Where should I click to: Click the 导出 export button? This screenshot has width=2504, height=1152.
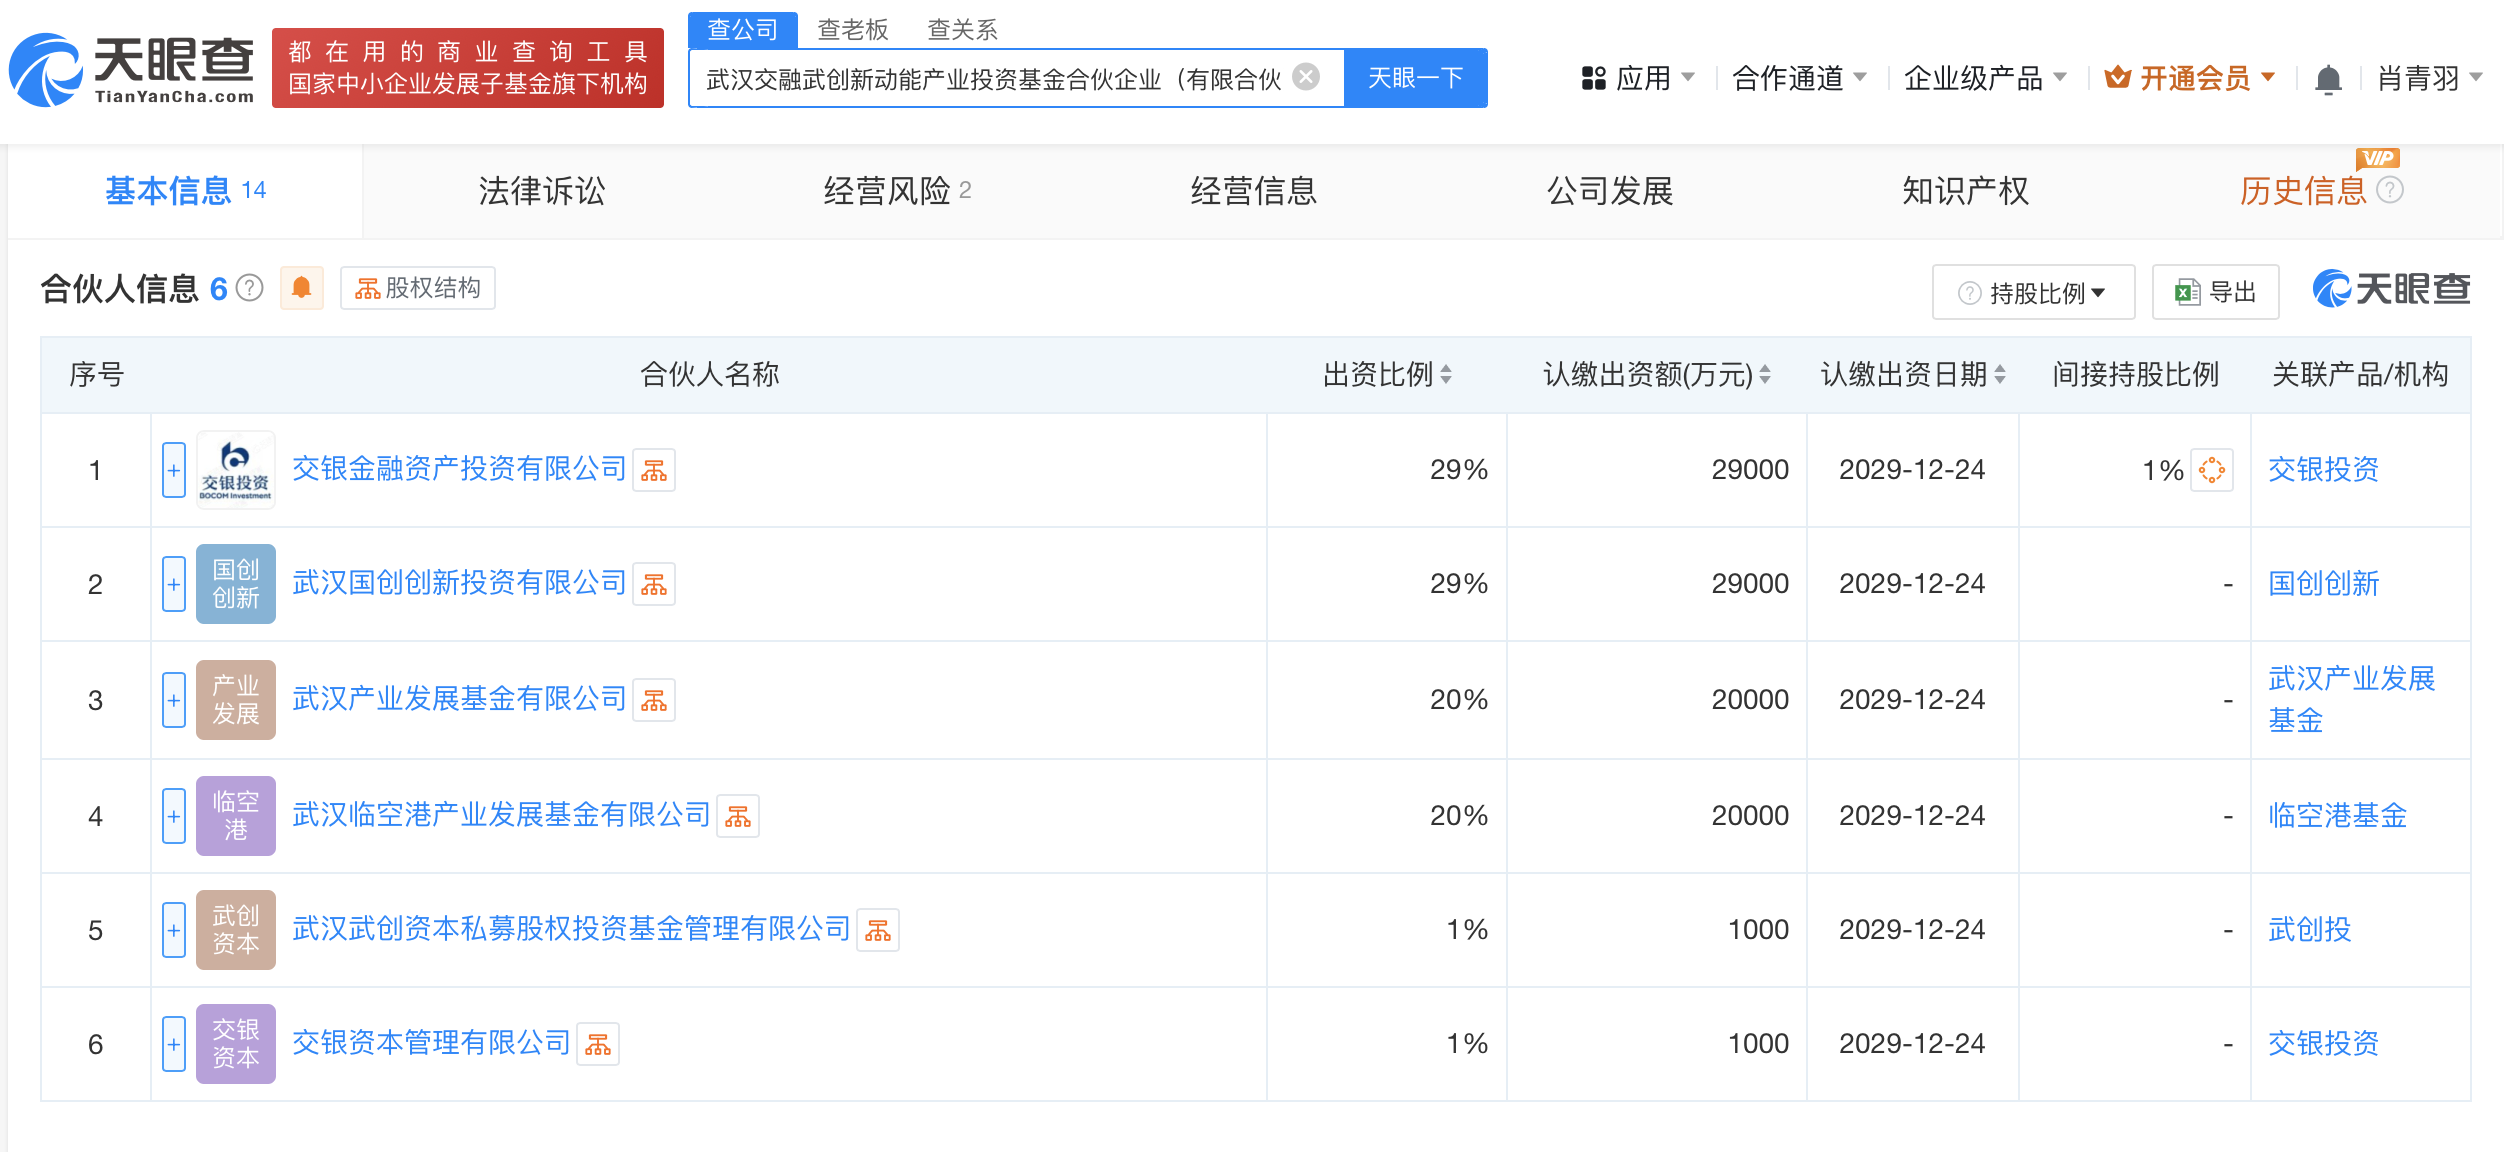[2215, 292]
